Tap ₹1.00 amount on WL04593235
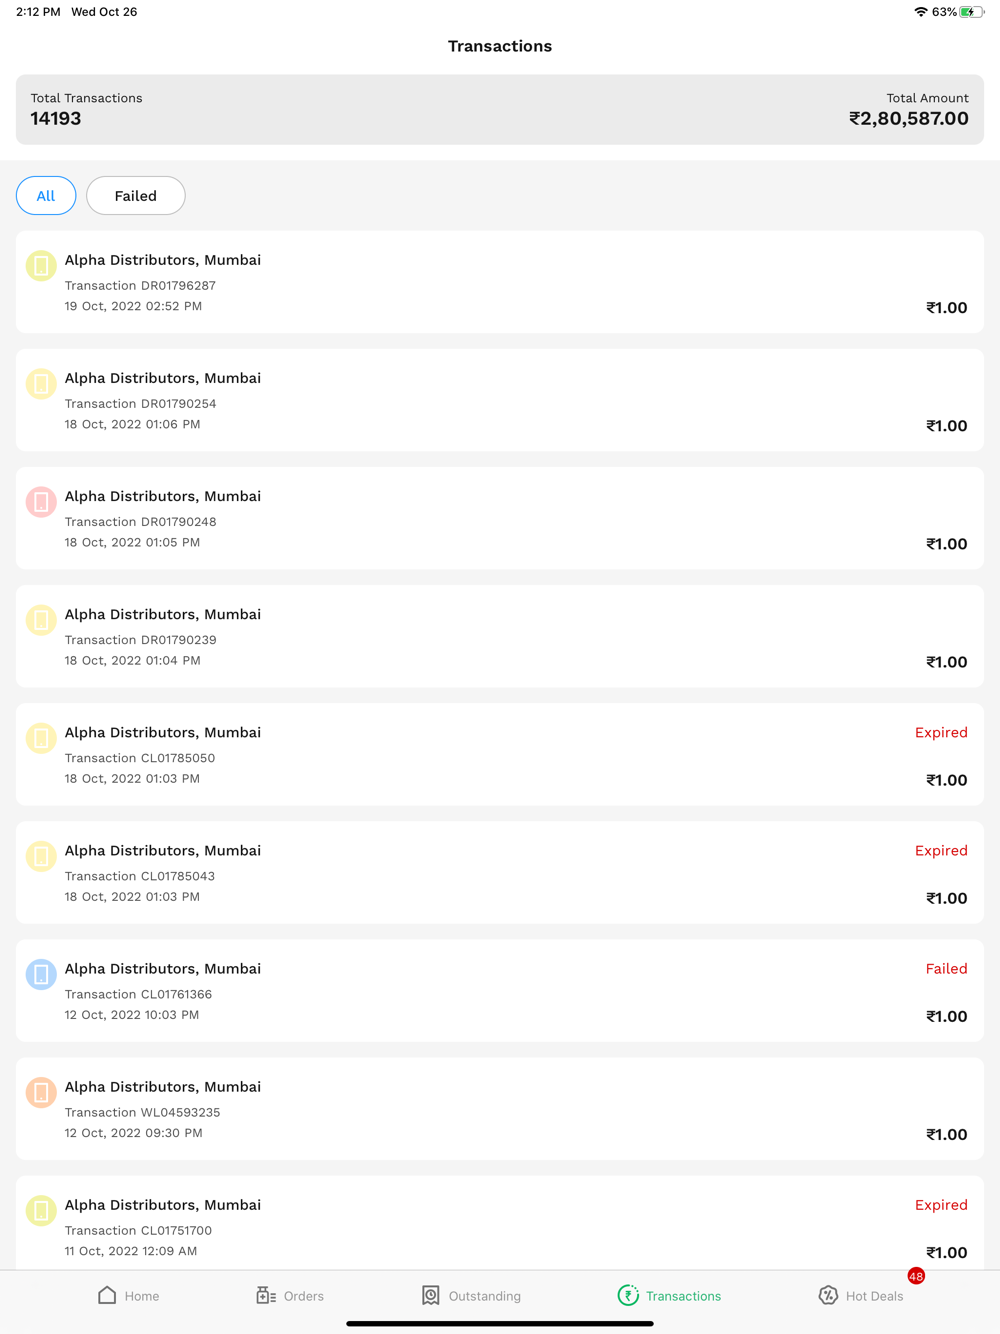The width and height of the screenshot is (1000, 1334). click(946, 1134)
